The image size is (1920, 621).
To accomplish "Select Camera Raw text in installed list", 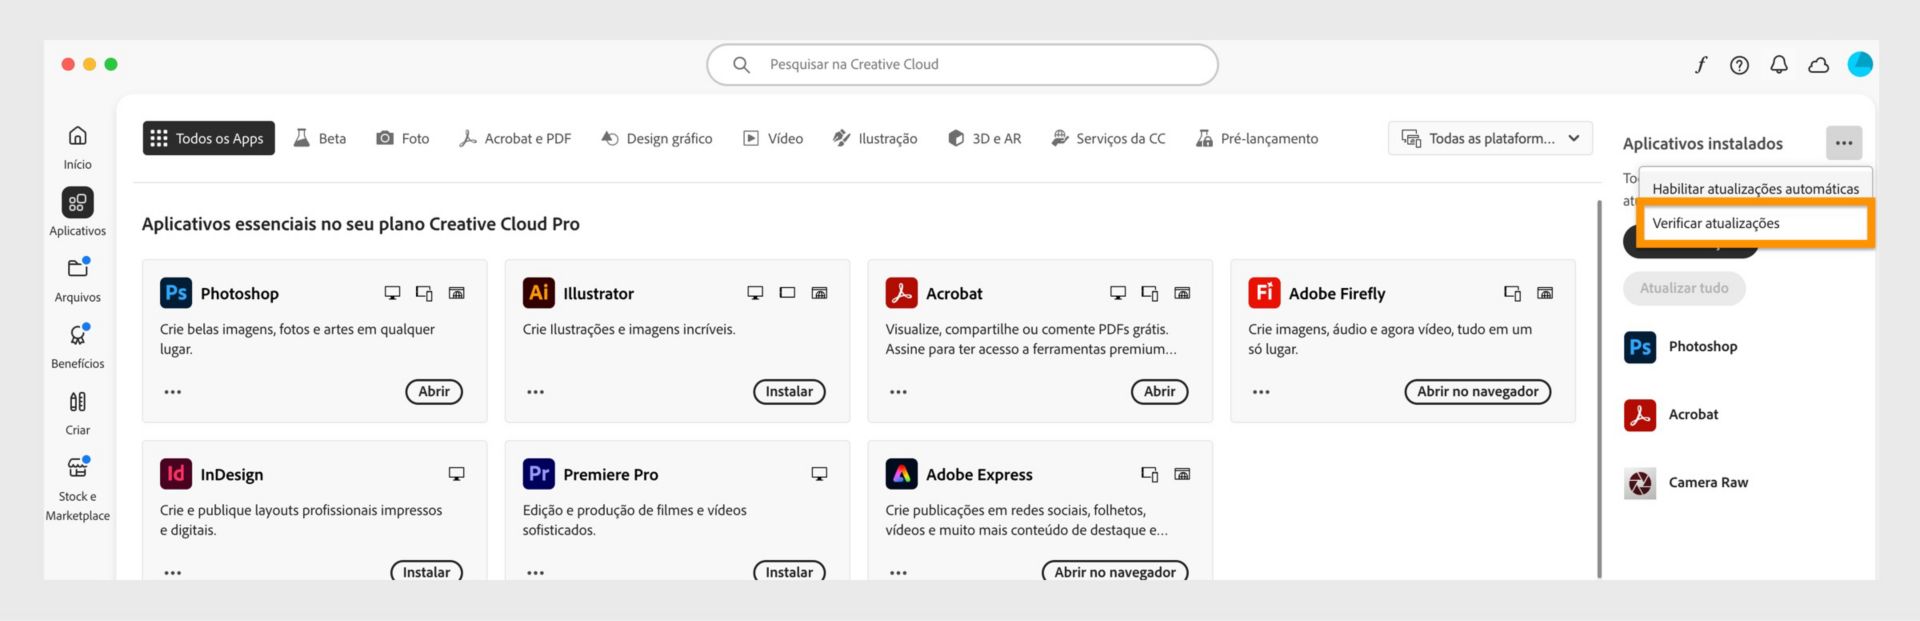I will click(1708, 483).
